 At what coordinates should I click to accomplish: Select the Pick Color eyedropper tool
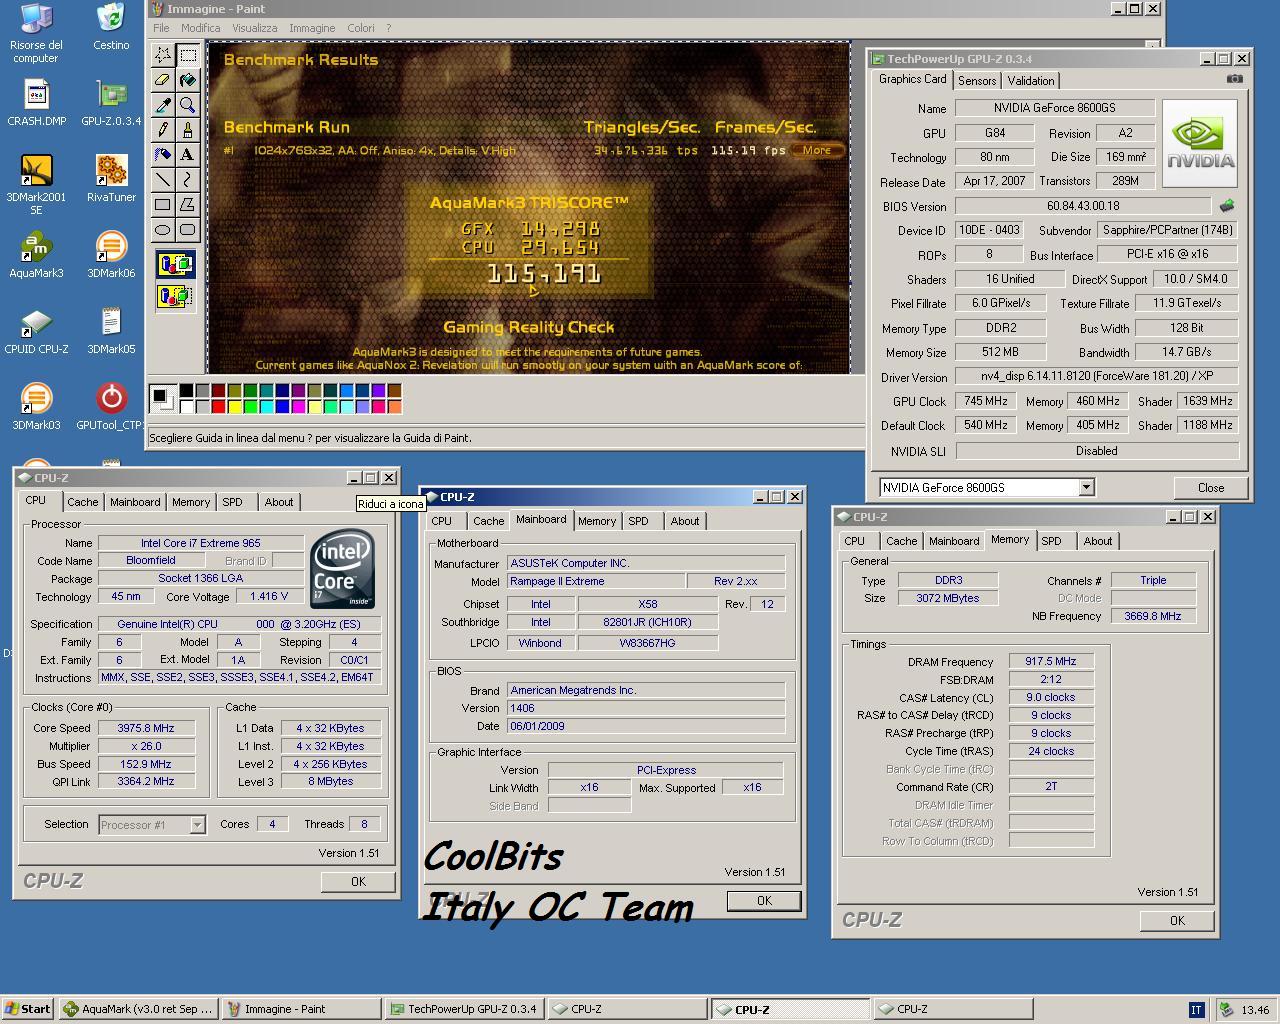click(162, 105)
